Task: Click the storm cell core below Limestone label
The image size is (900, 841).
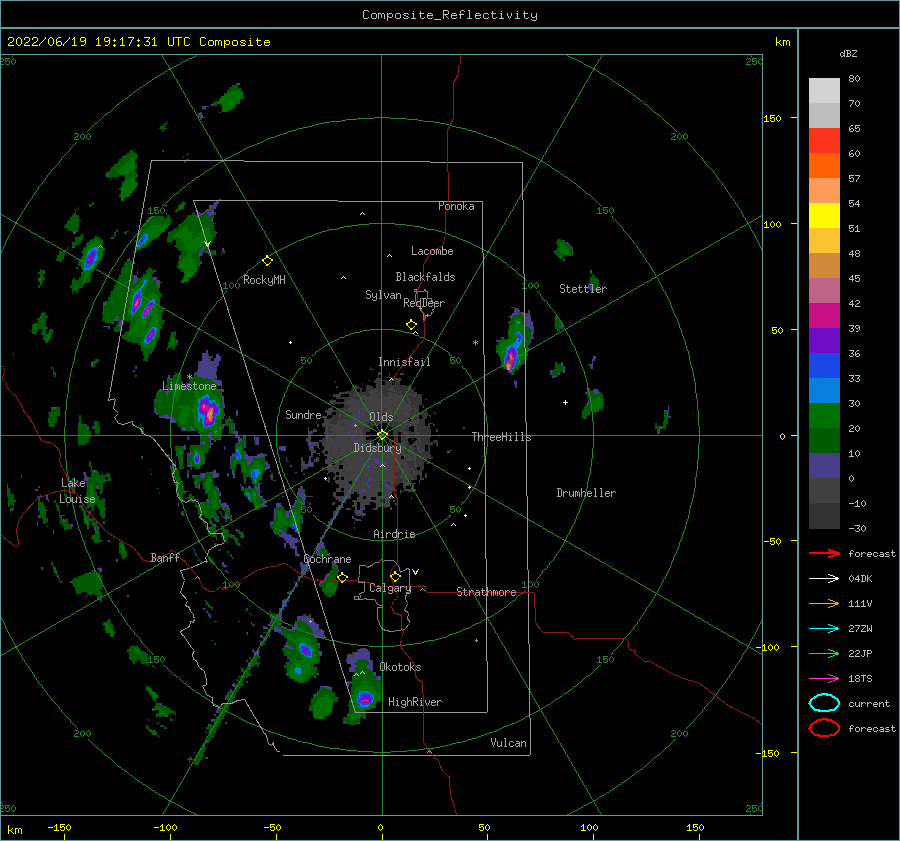Action: tap(208, 412)
